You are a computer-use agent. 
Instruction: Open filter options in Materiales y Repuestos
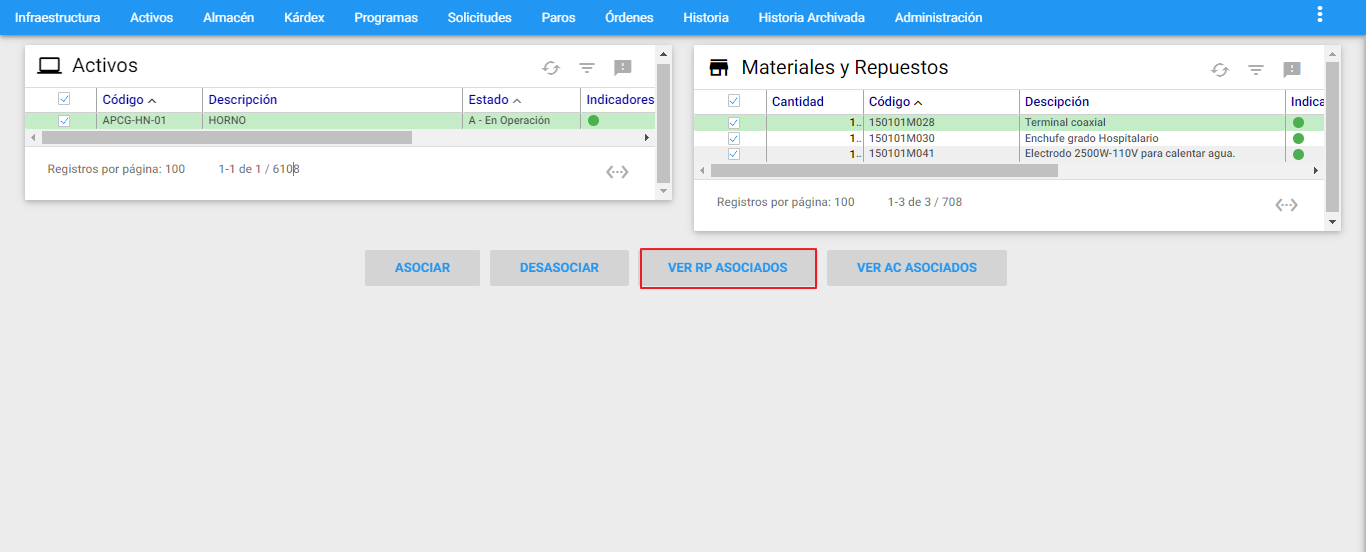(x=1256, y=70)
